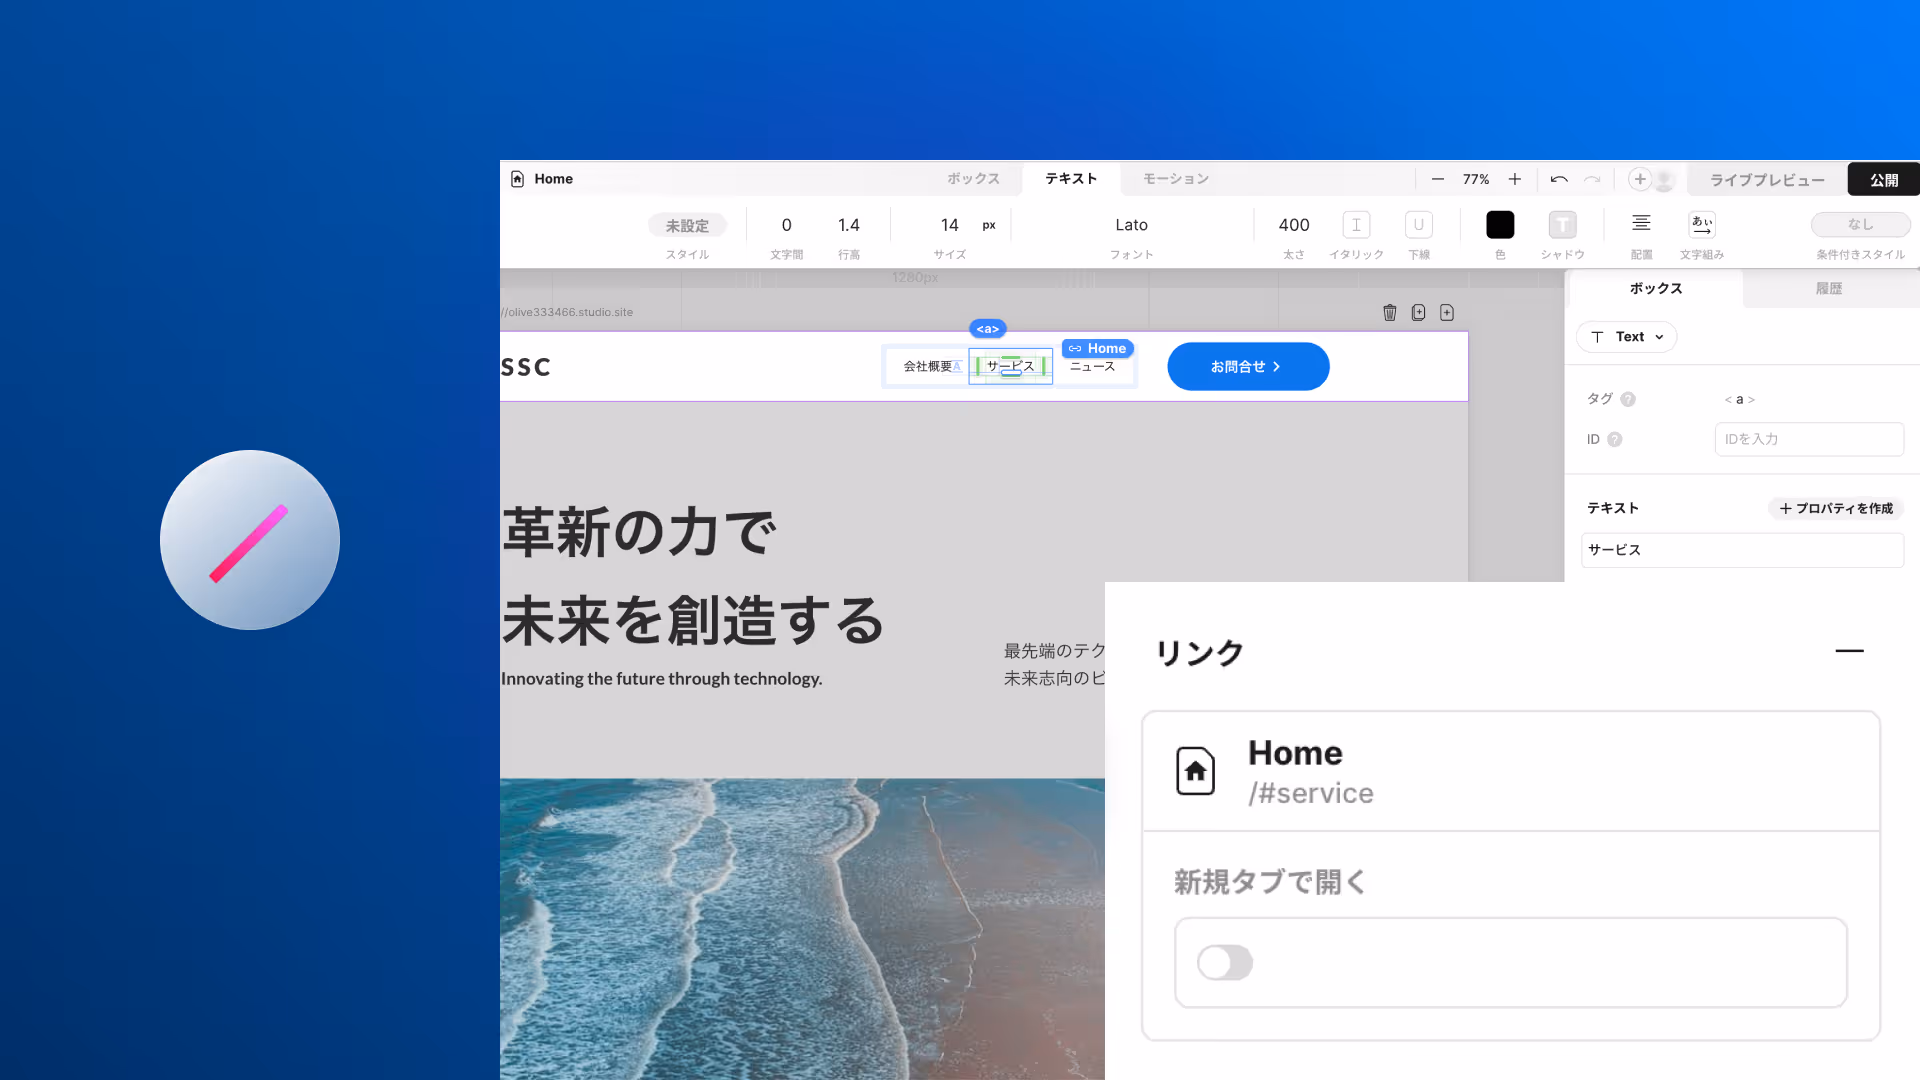Viewport: 1920px width, 1080px height.
Task: Click the IDを入力 input field
Action: coord(1808,439)
